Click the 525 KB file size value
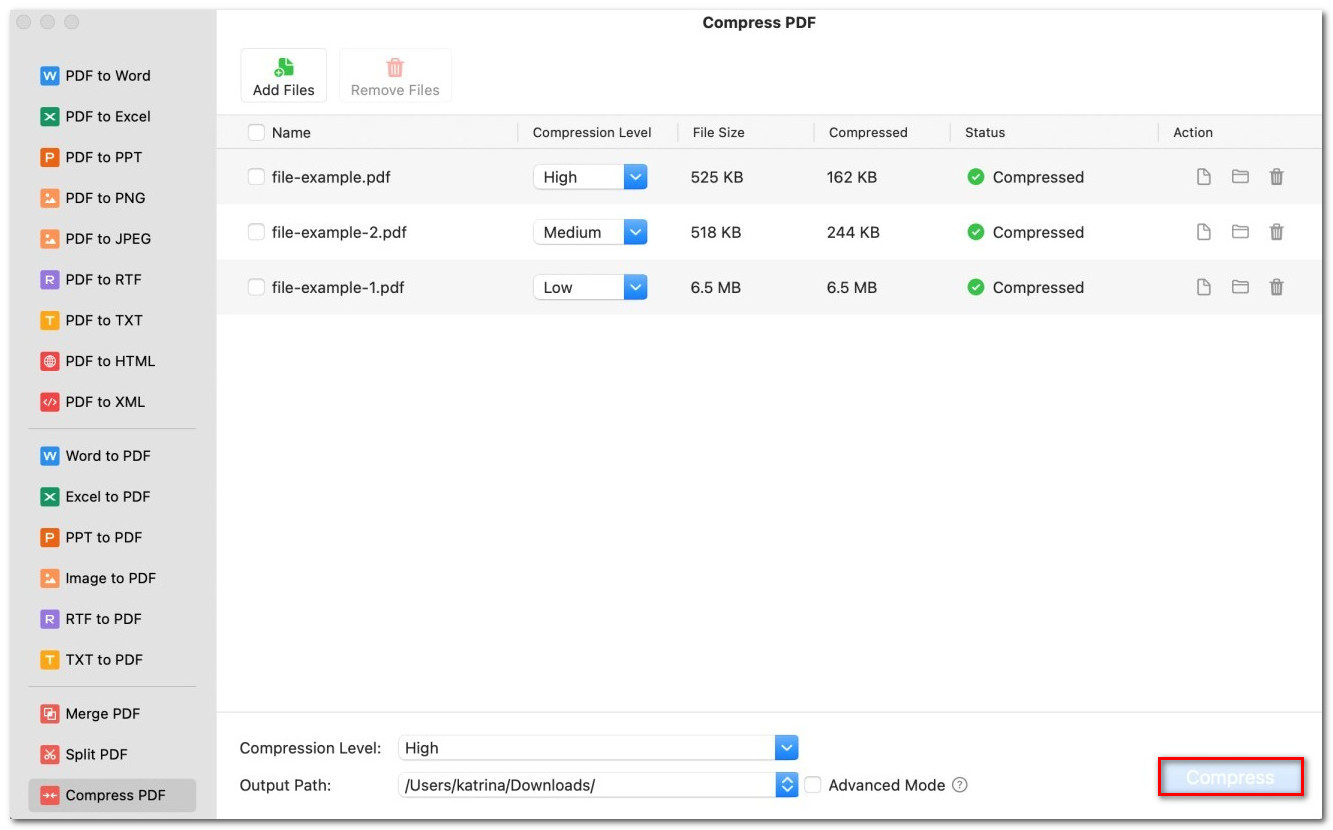Image resolution: width=1333 pixels, height=830 pixels. (x=717, y=177)
